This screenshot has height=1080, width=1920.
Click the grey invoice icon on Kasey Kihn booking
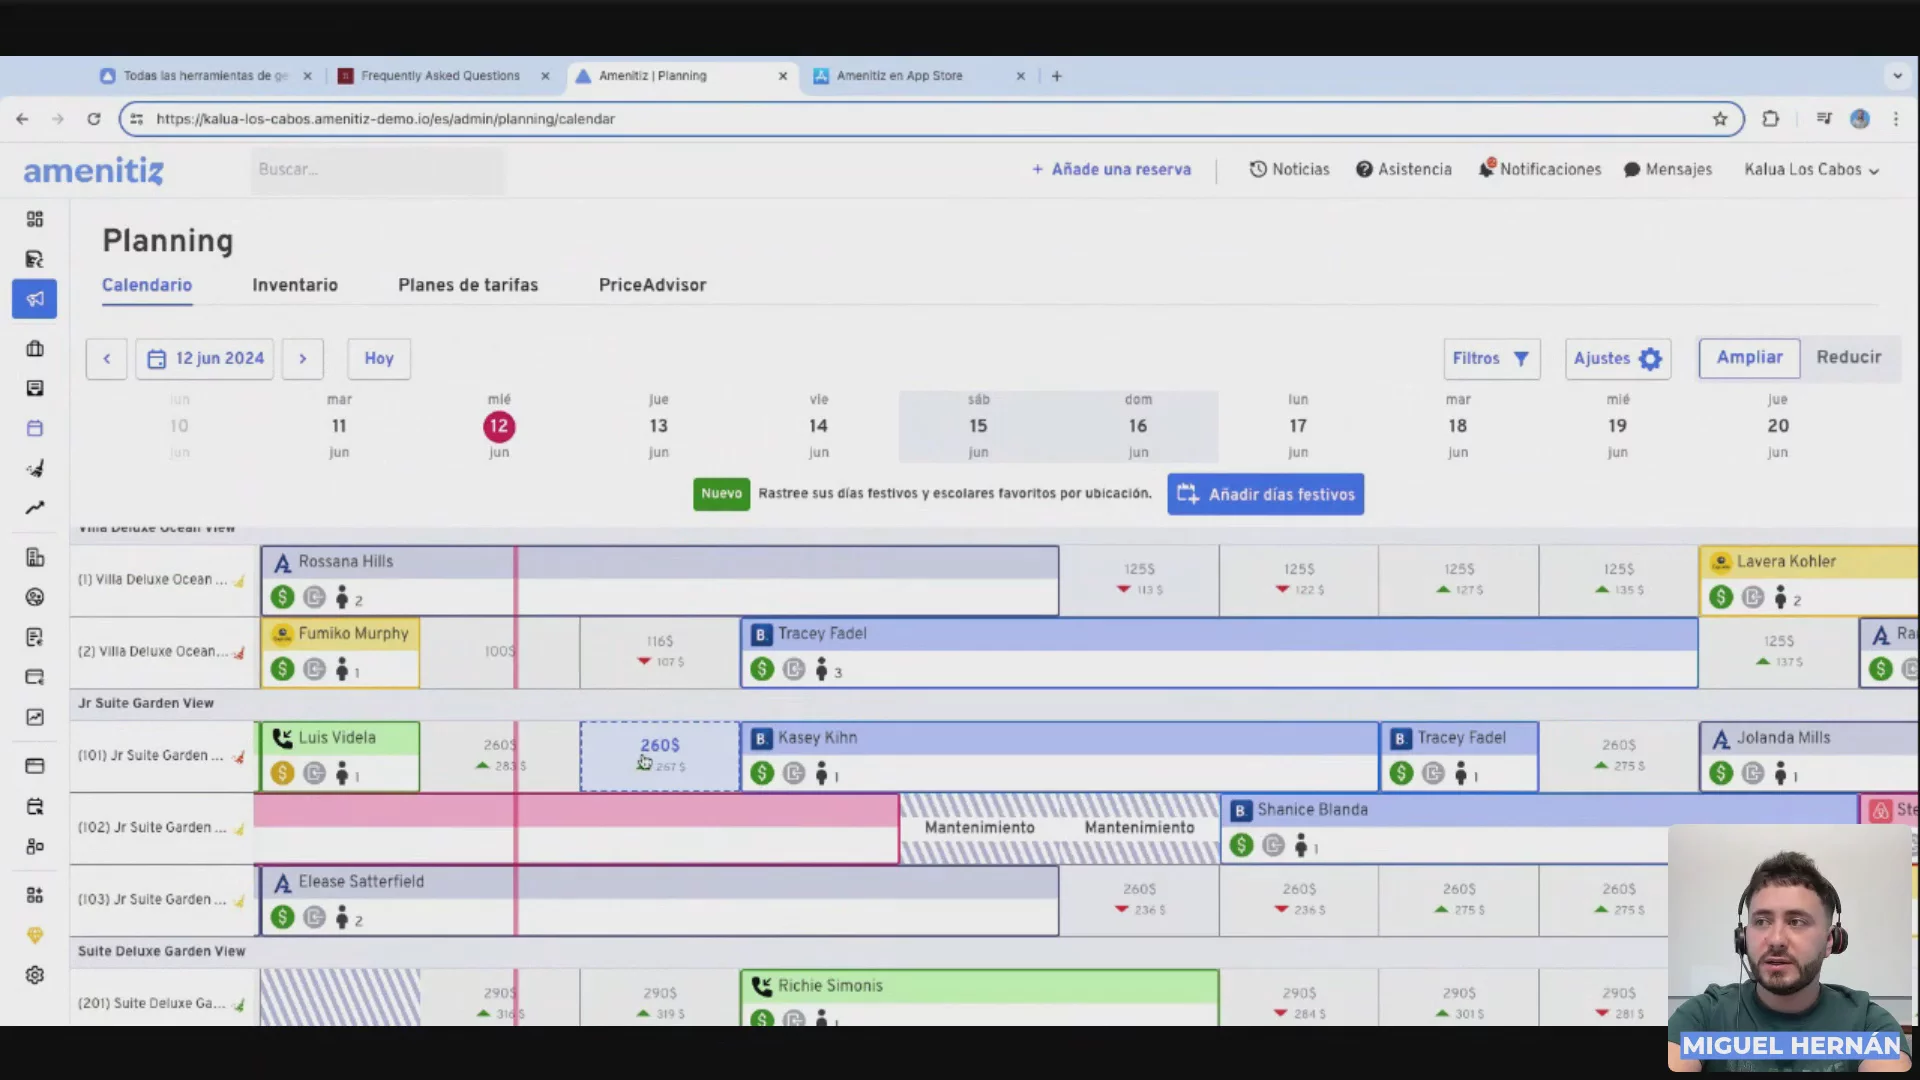coord(794,773)
